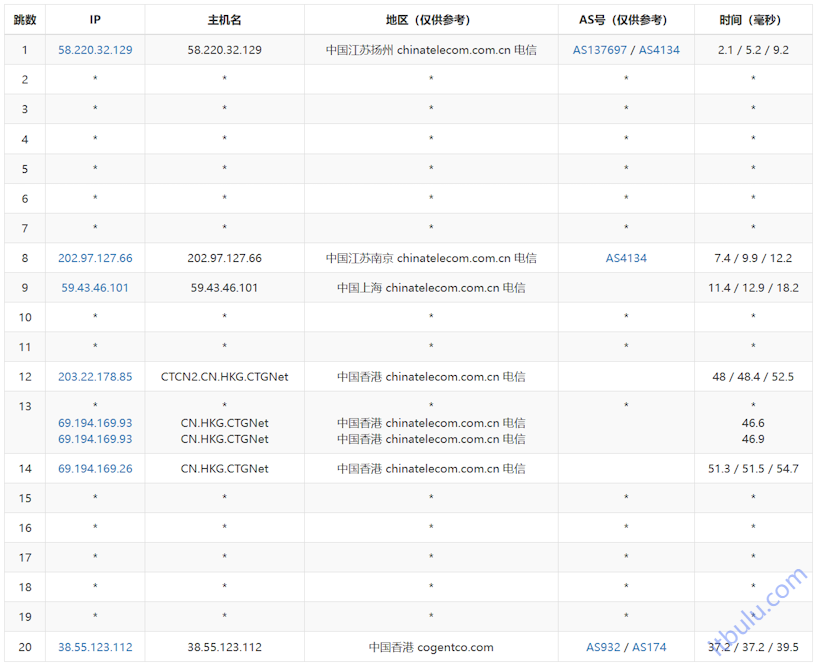Open the IP link 59.43.46.101 on hop 9
Image resolution: width=820 pixels, height=669 pixels.
coord(95,287)
